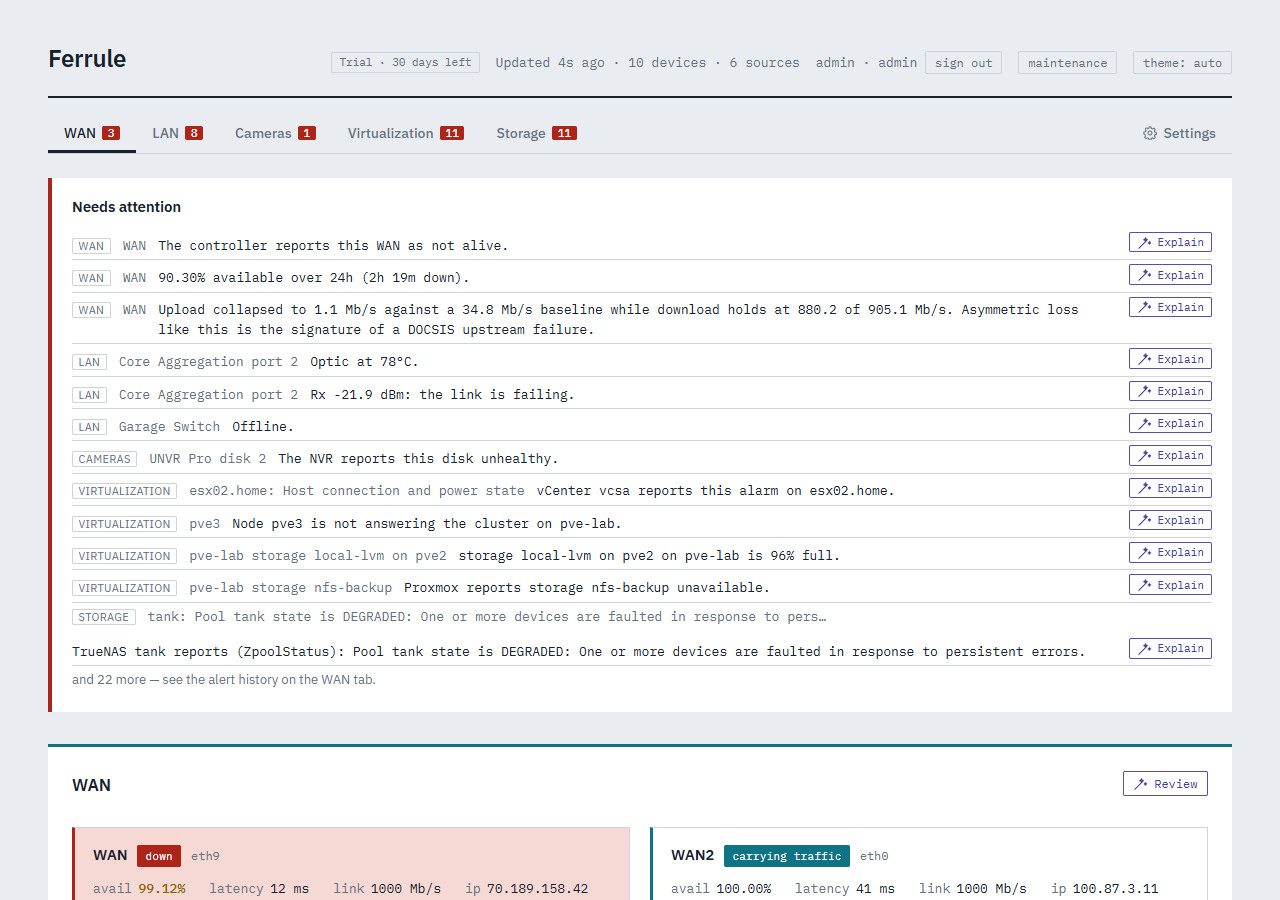
Task: Click the sign out button
Action: coord(963,62)
